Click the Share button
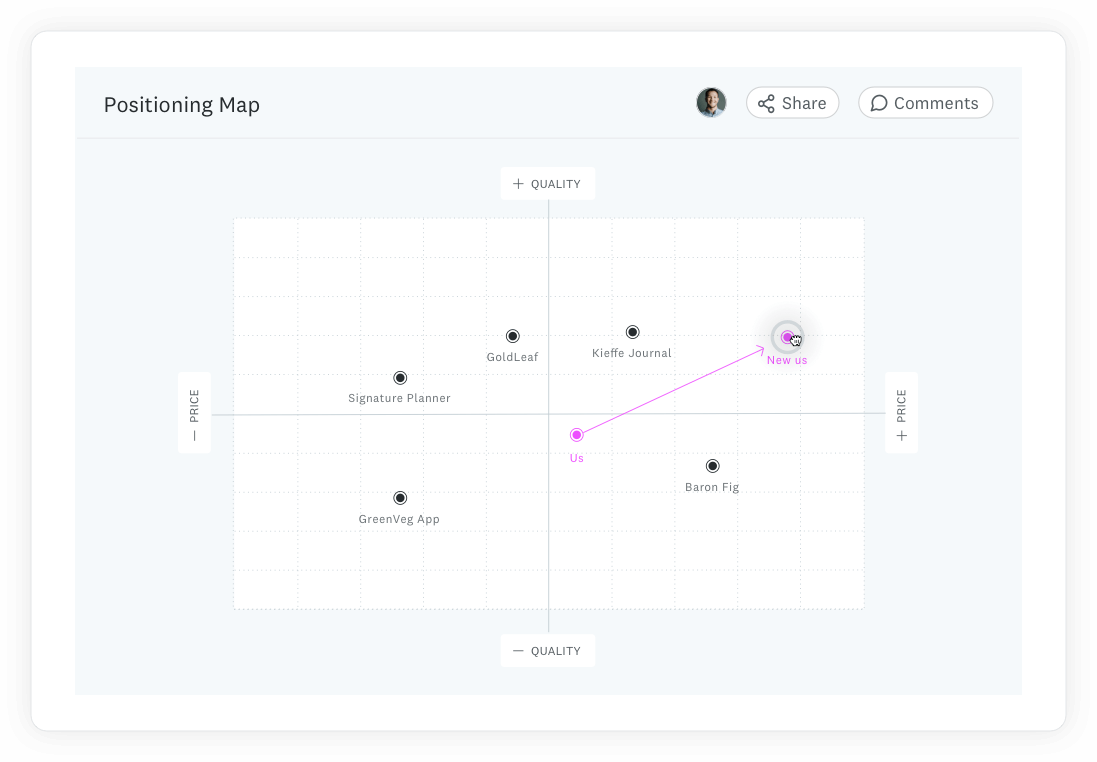Screen dimensions: 1097x762 point(792,103)
